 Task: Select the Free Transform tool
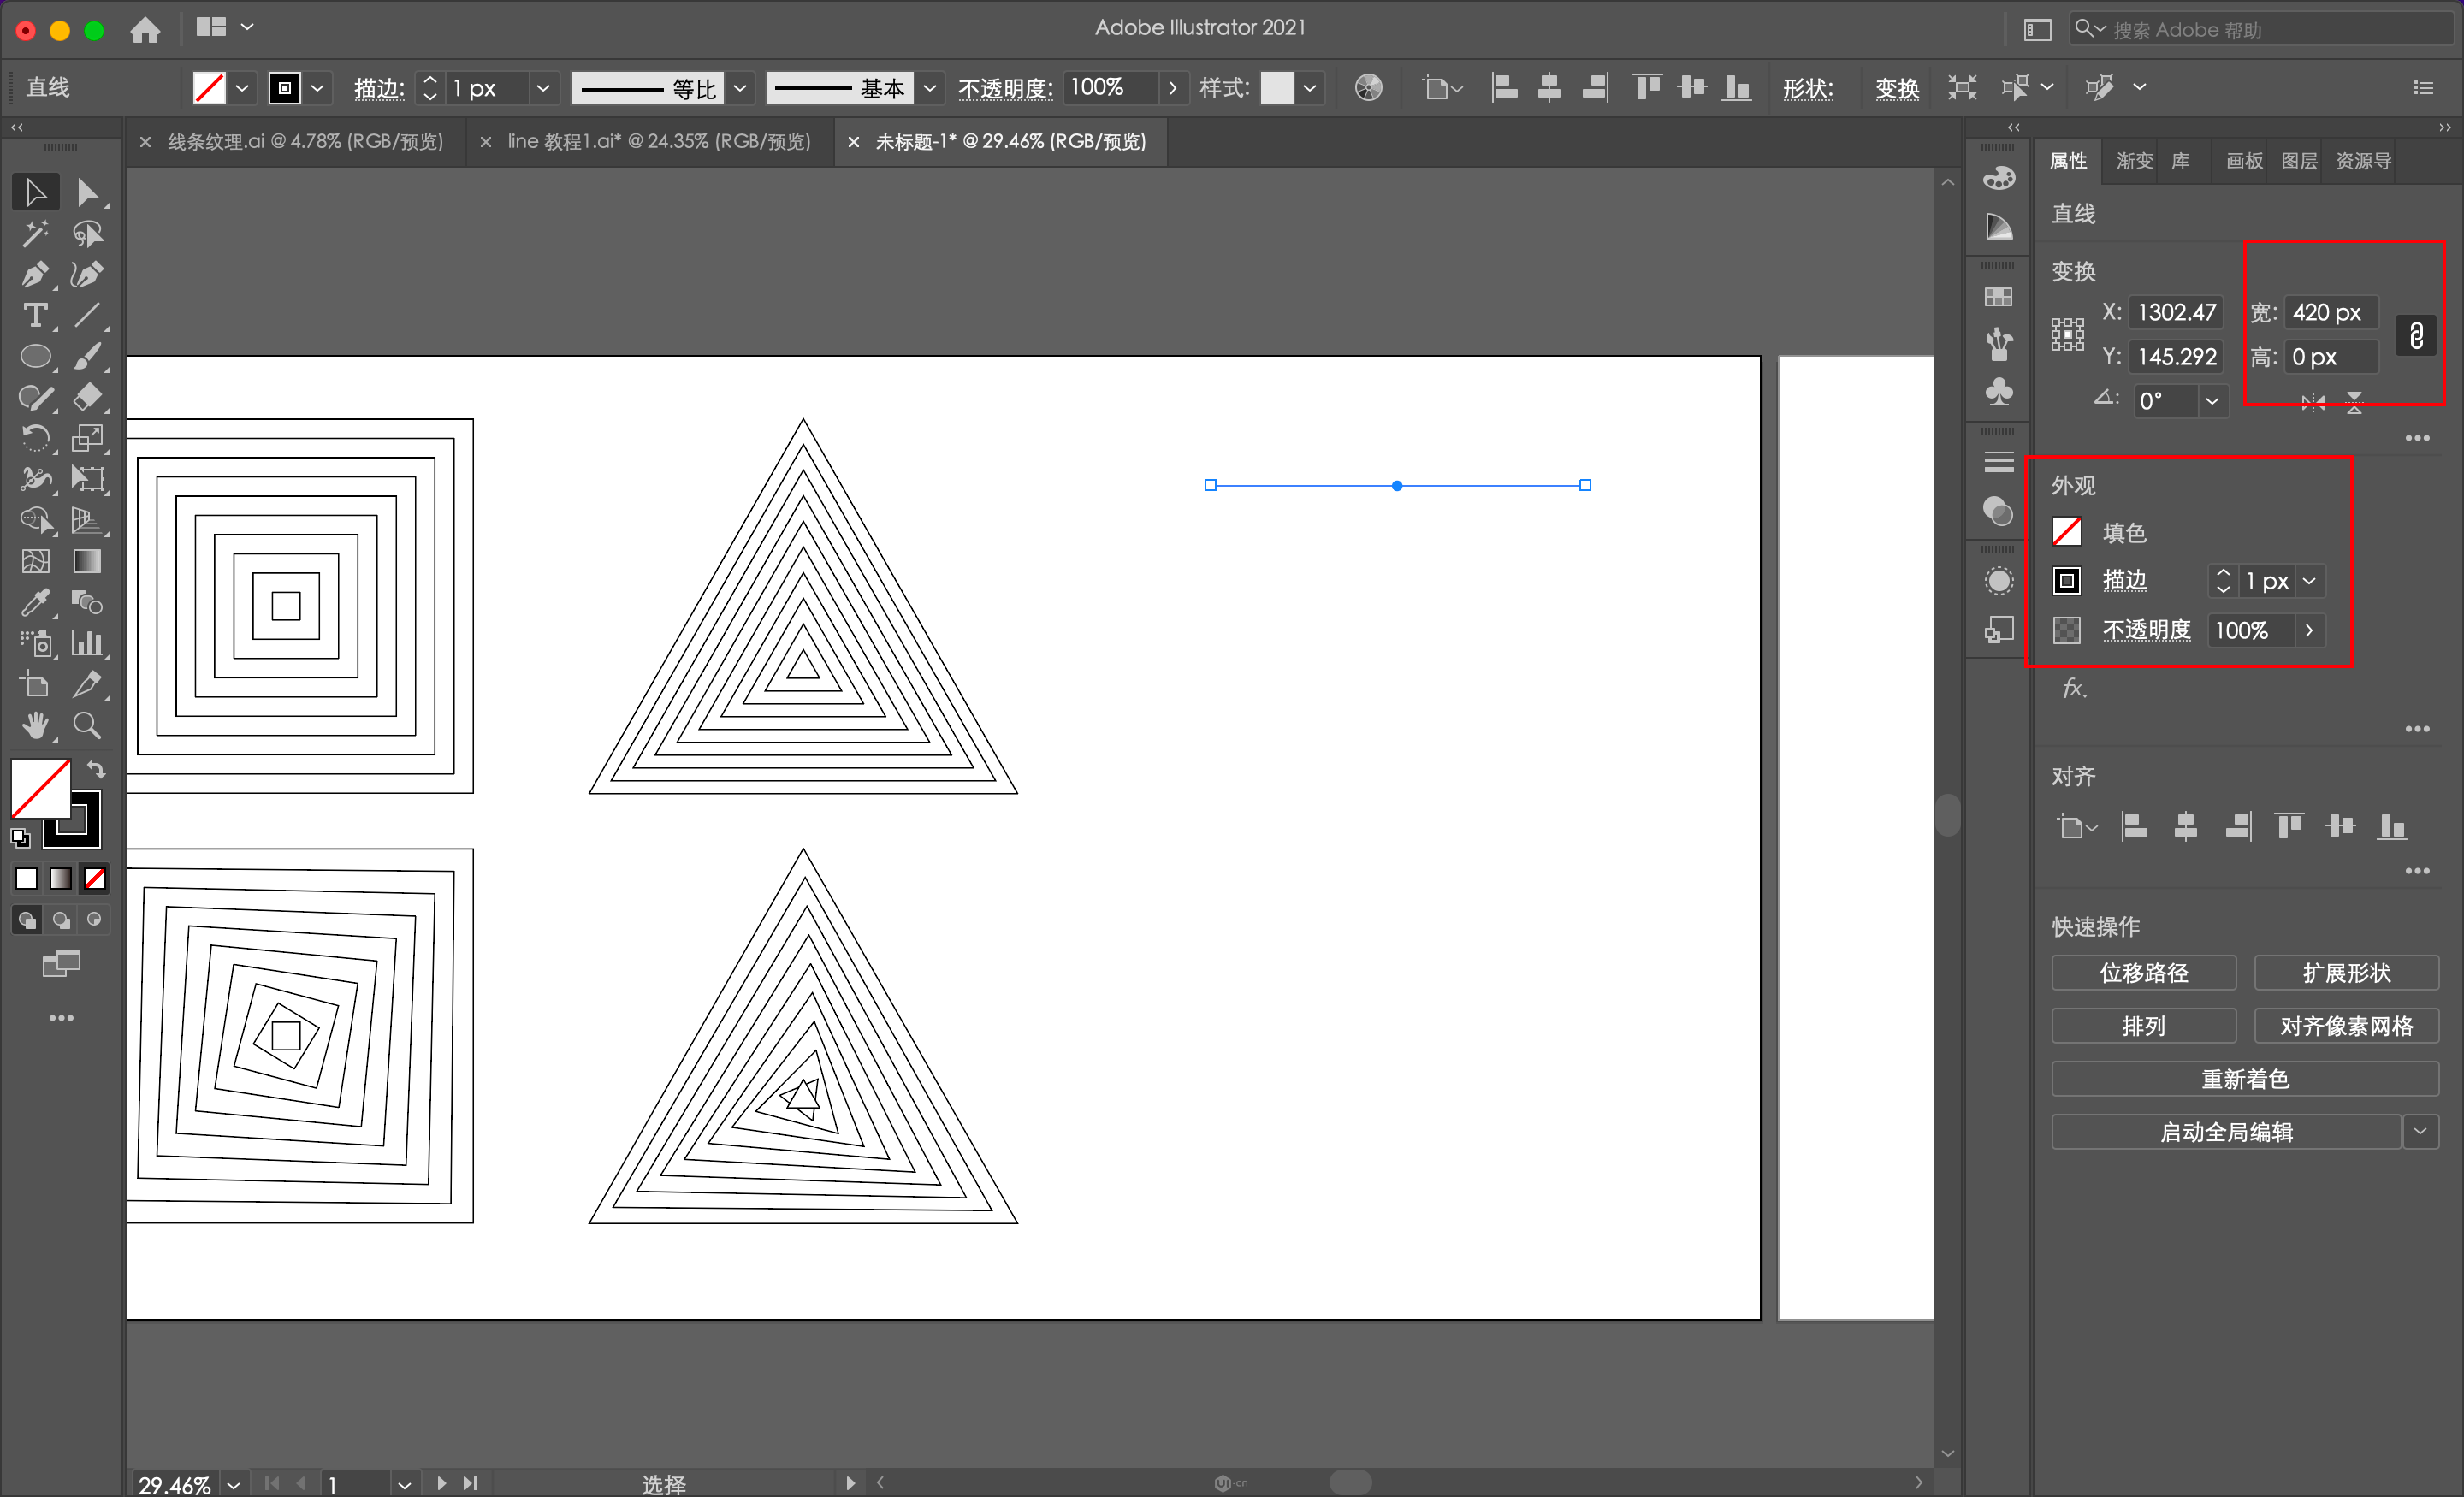coord(88,479)
